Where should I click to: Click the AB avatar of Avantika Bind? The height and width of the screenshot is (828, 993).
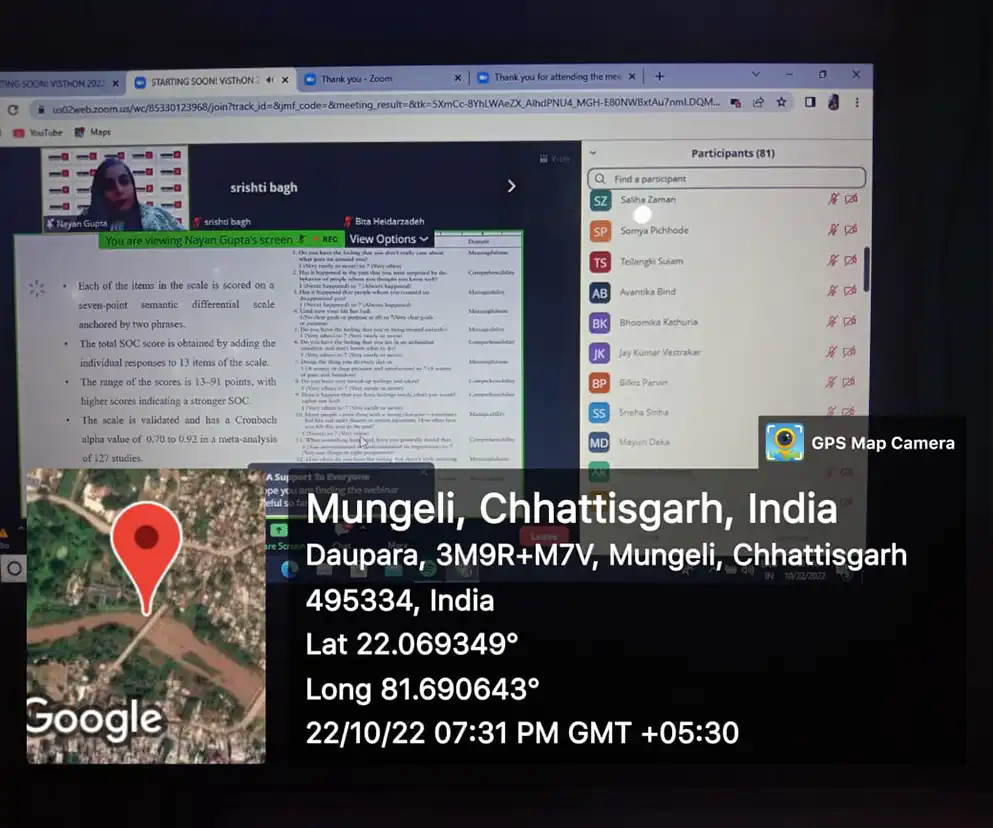coord(600,292)
